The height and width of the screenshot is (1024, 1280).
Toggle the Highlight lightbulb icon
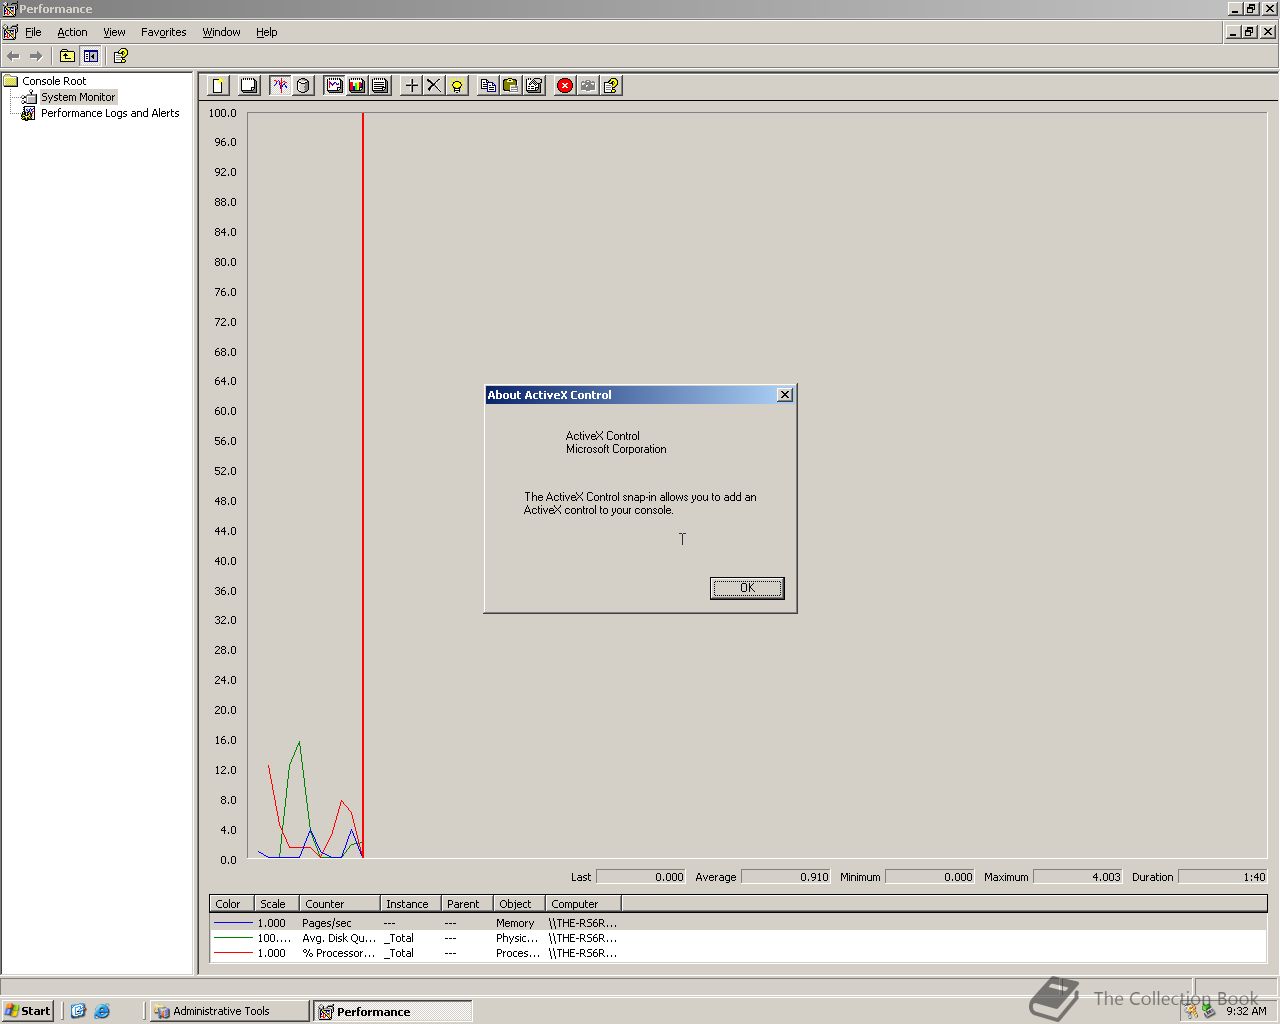pos(457,86)
